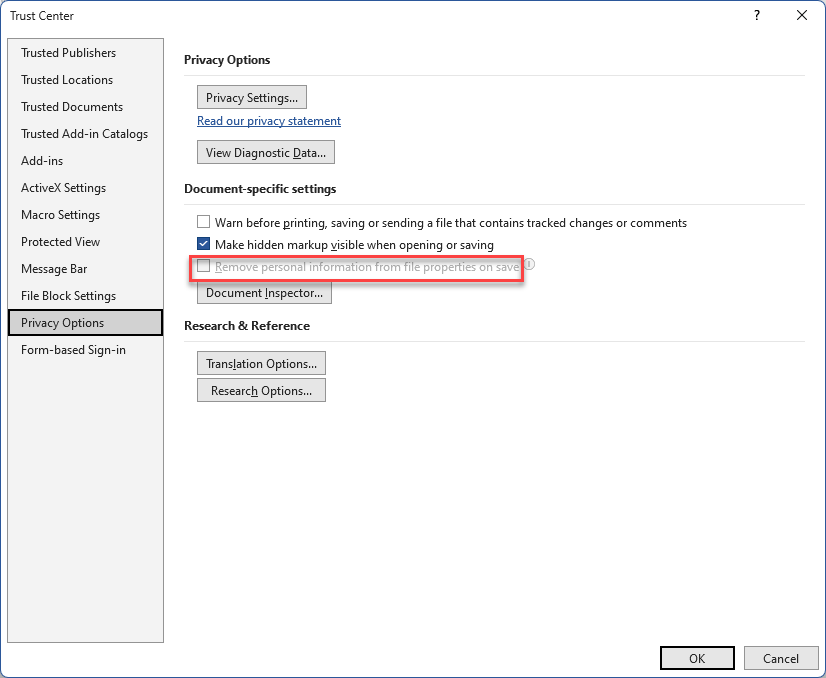Select Trusted Locations in sidebar
826x678 pixels.
pyautogui.click(x=85, y=80)
